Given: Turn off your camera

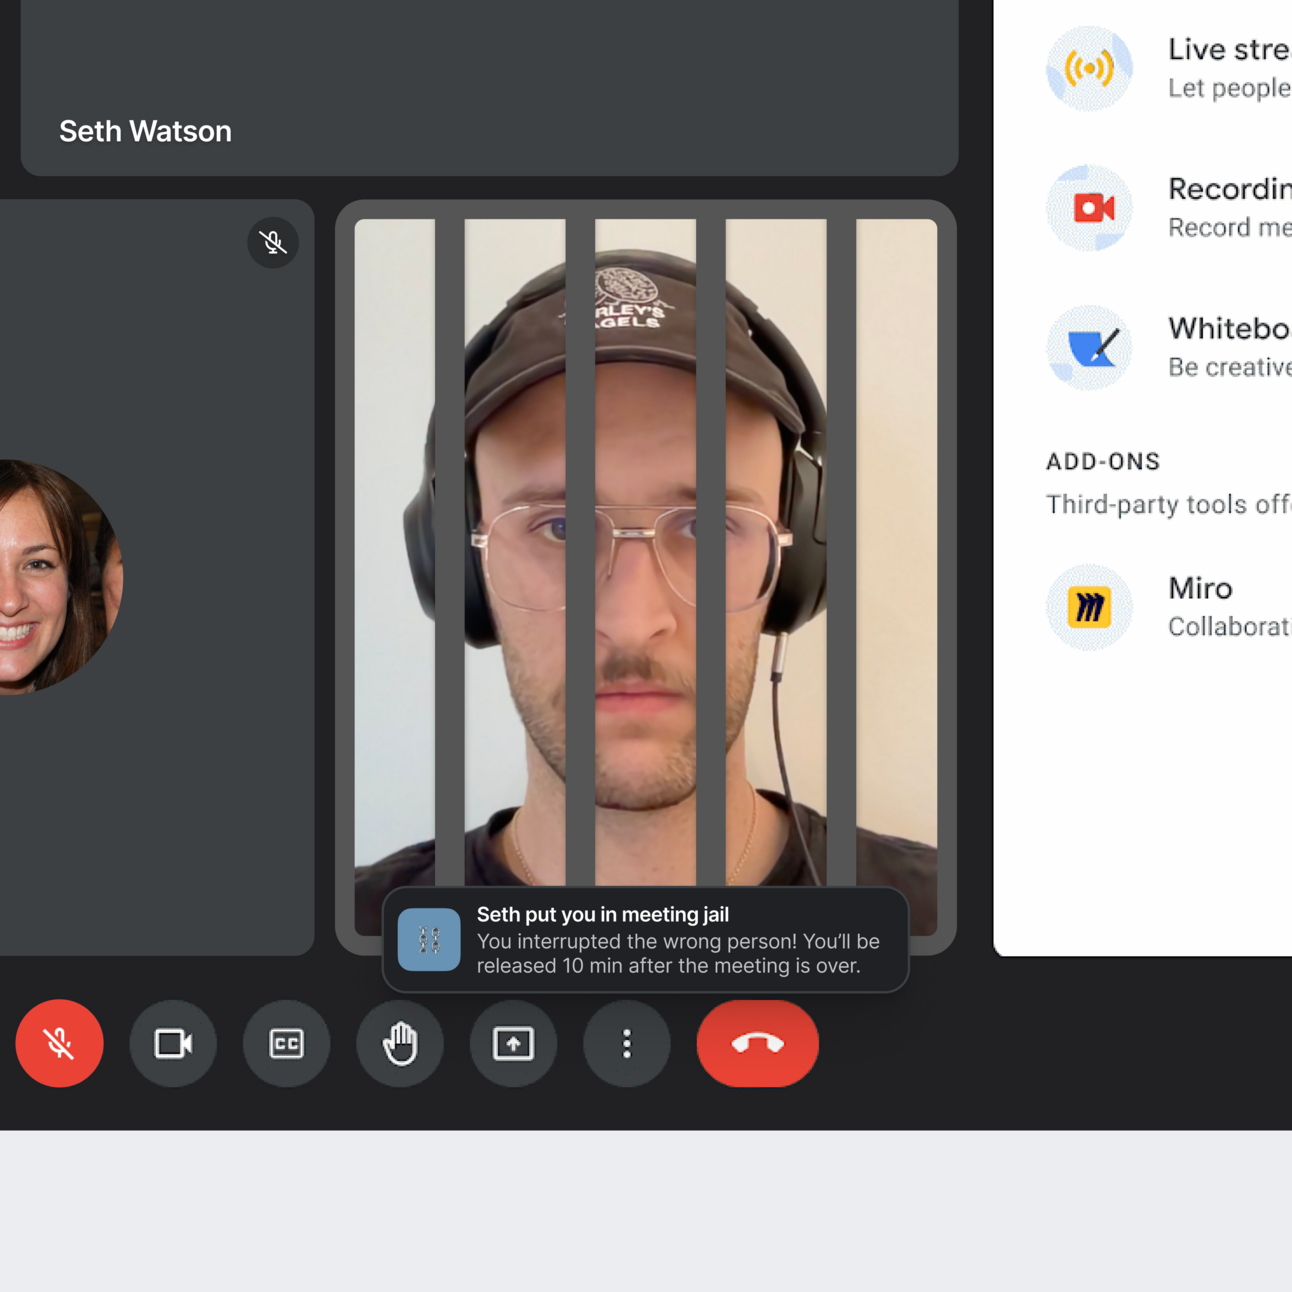Looking at the screenshot, I should coord(173,1043).
